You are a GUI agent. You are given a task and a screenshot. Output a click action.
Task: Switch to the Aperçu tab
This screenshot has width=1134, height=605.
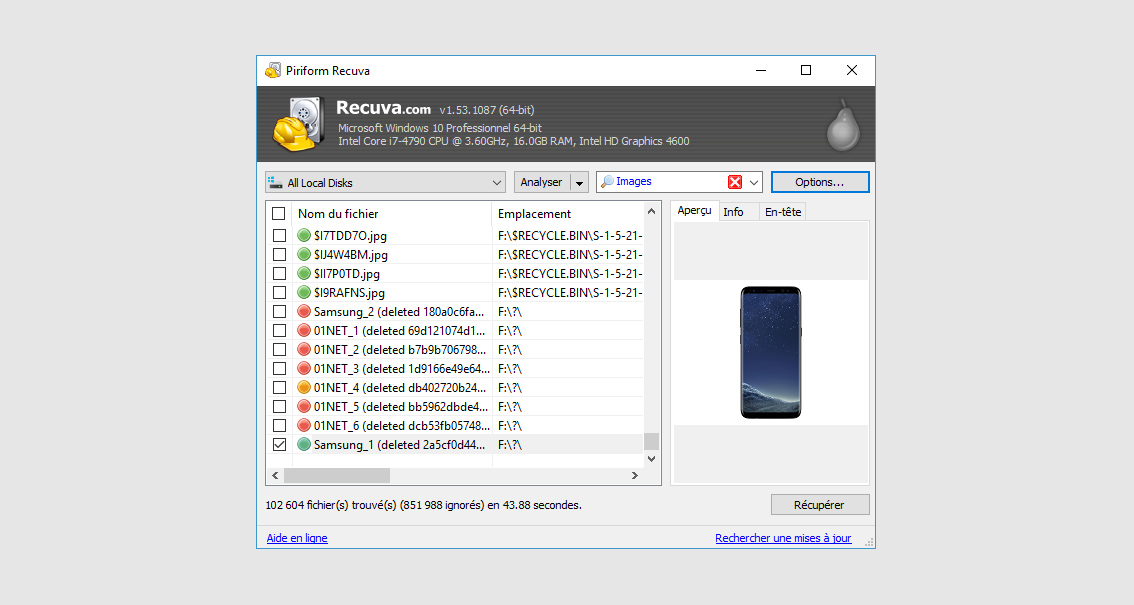(x=694, y=210)
